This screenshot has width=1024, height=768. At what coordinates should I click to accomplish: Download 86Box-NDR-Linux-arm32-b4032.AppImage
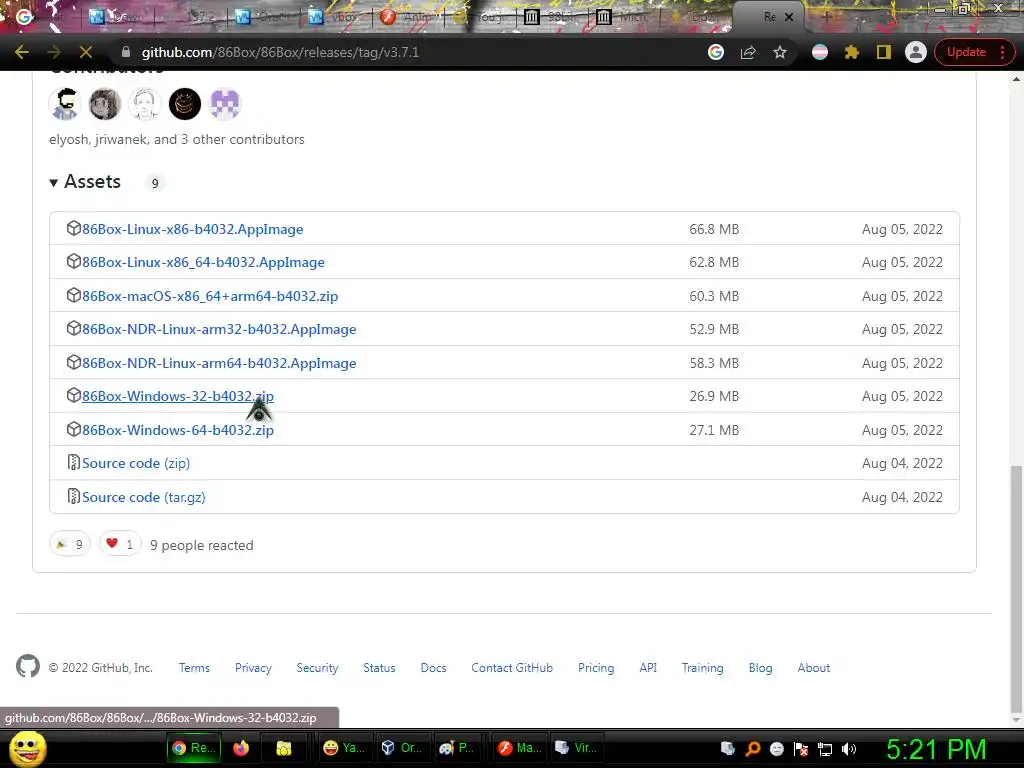pyautogui.click(x=219, y=329)
